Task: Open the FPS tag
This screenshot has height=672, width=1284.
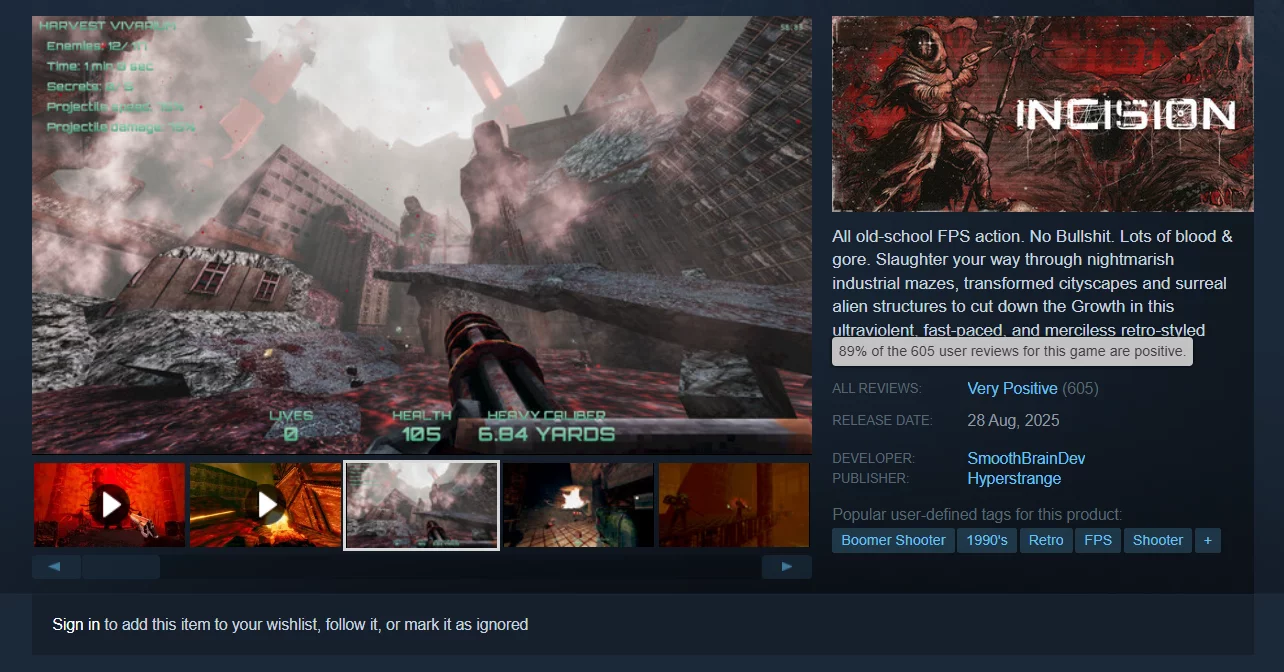Action: (x=1097, y=540)
